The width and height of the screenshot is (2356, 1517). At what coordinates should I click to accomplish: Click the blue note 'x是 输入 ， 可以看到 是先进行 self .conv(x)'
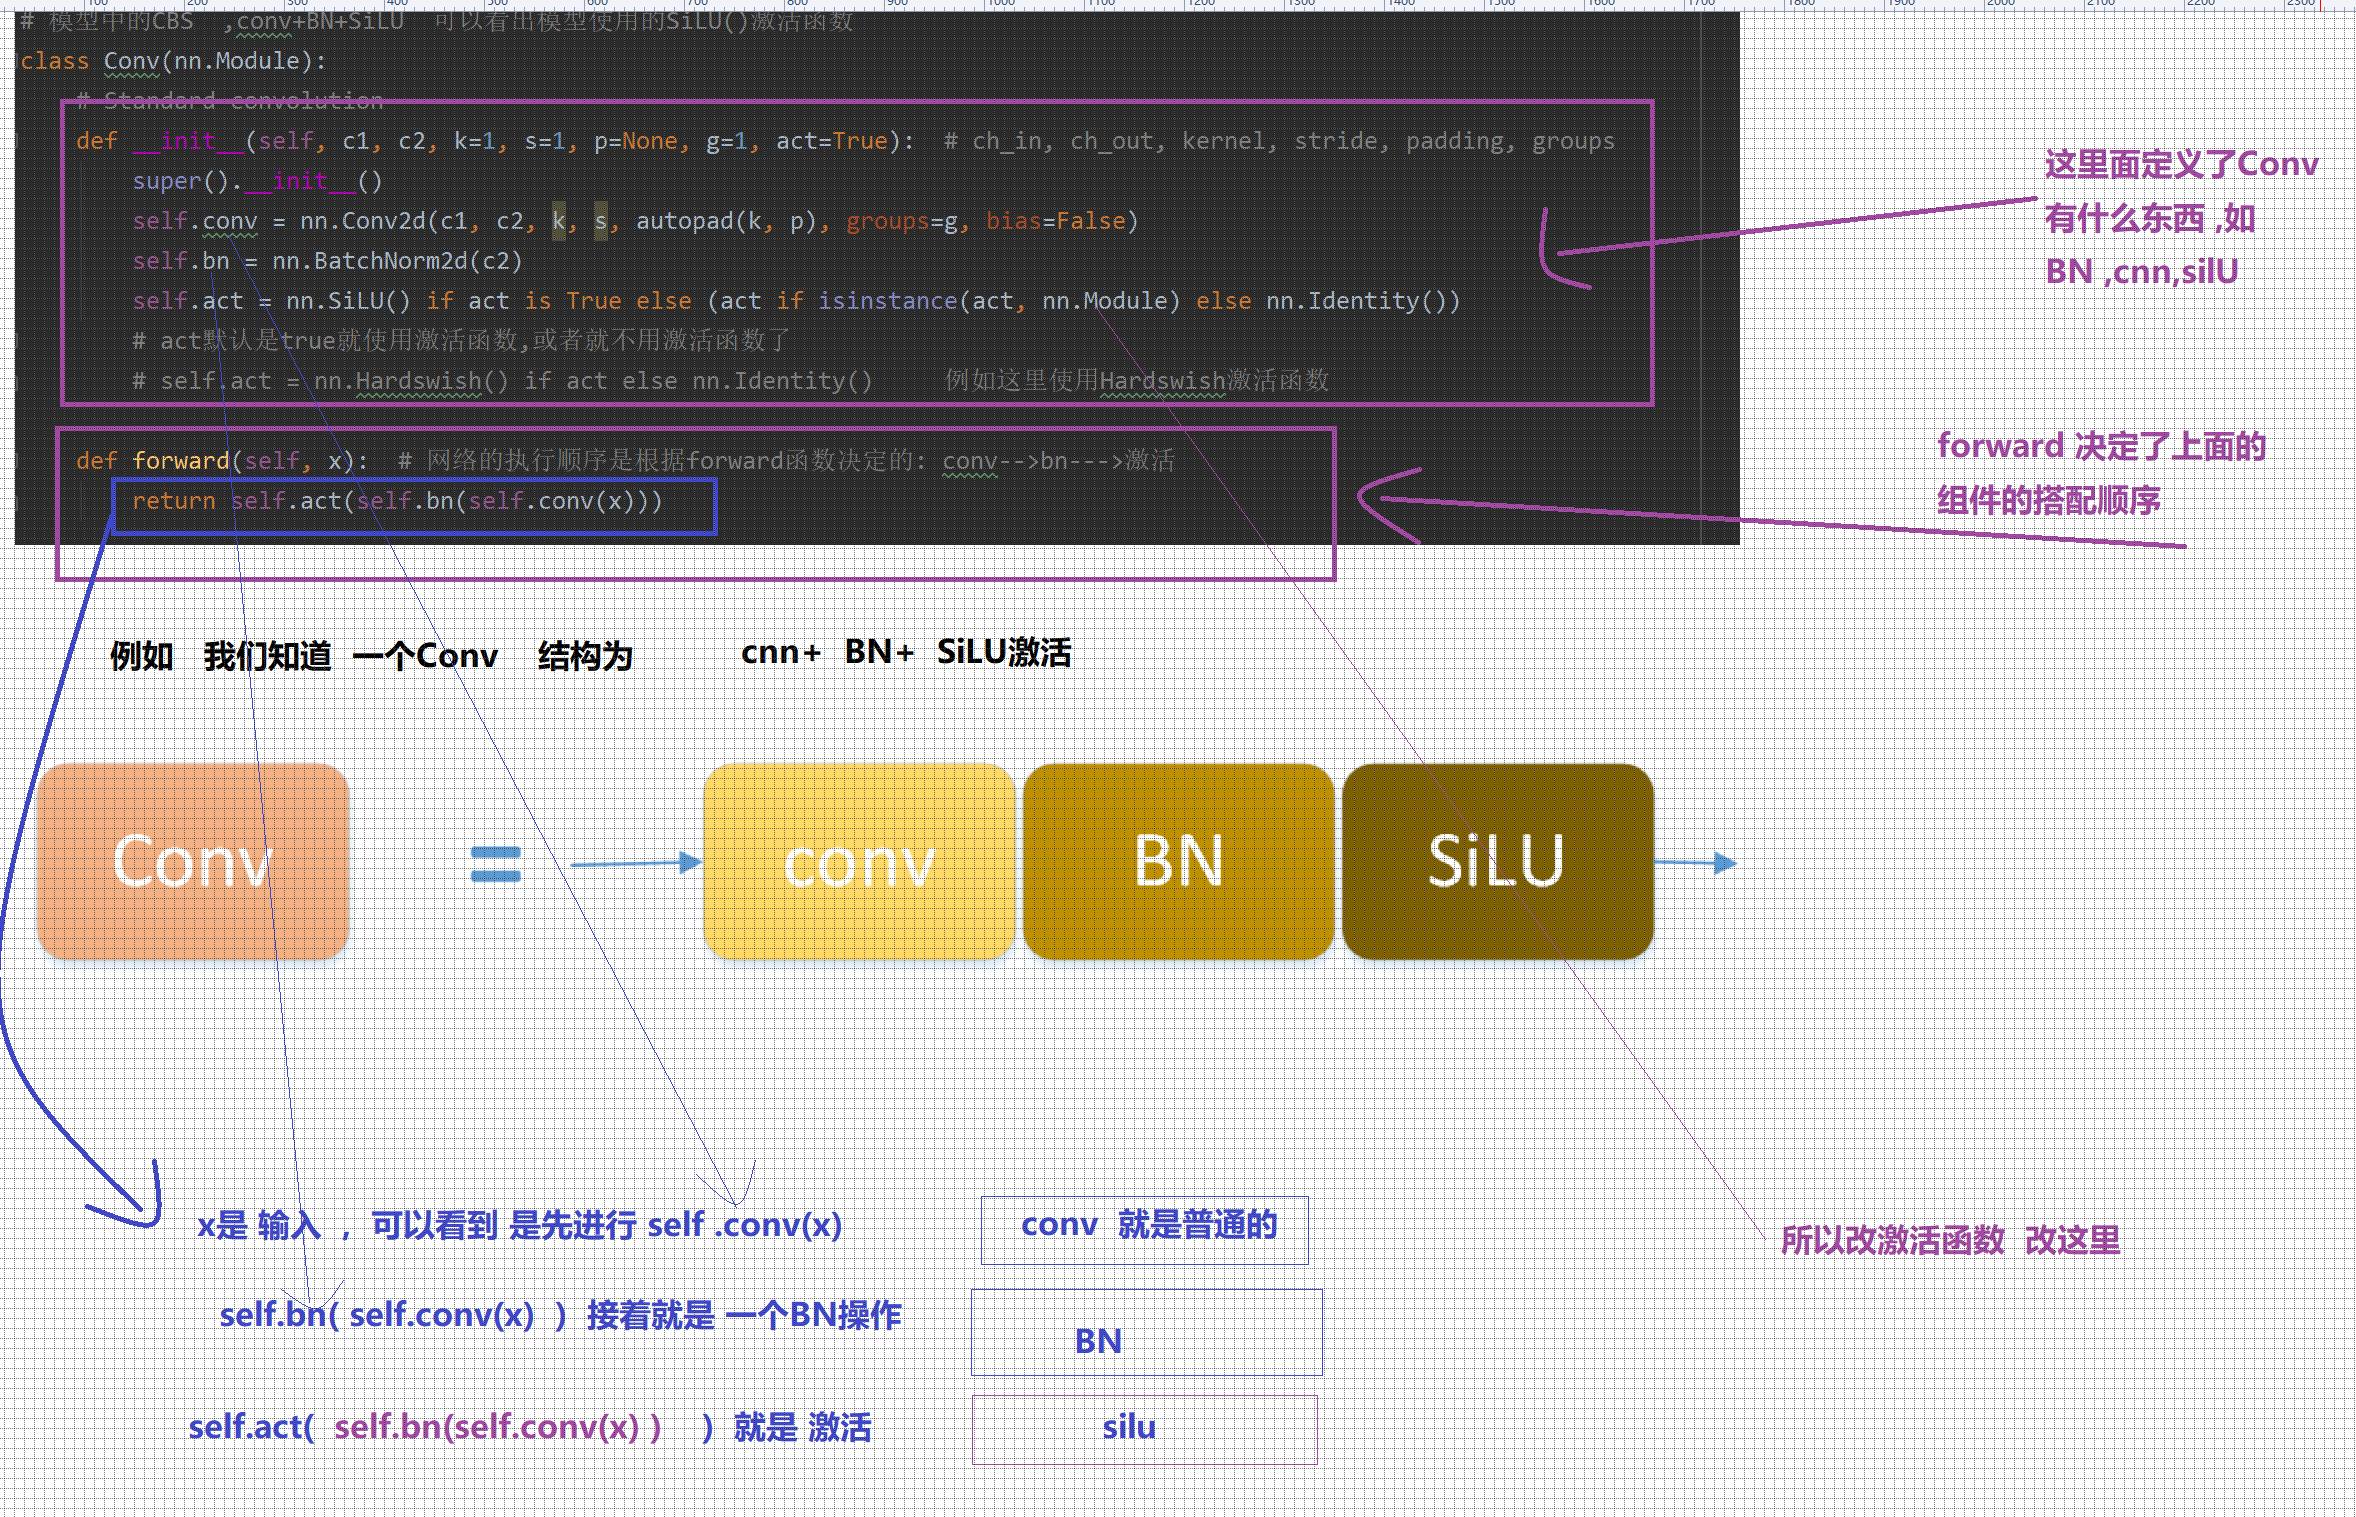coord(519,1225)
